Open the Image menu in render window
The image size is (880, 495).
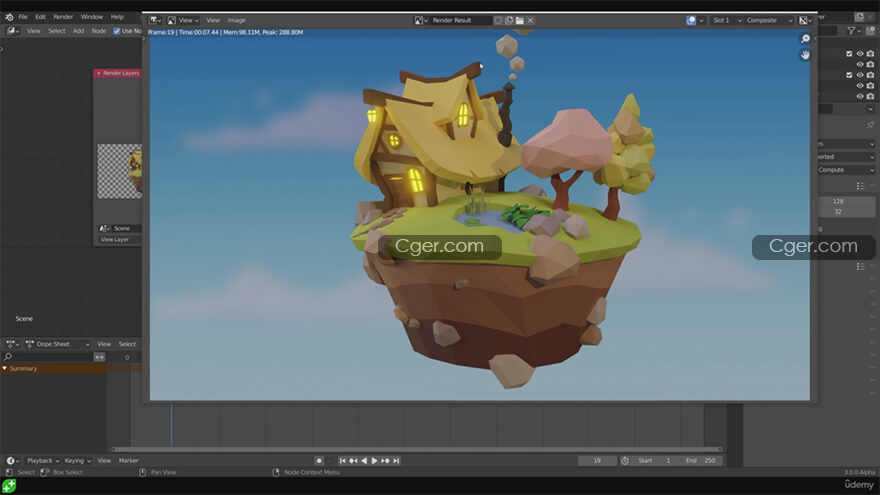pos(236,20)
